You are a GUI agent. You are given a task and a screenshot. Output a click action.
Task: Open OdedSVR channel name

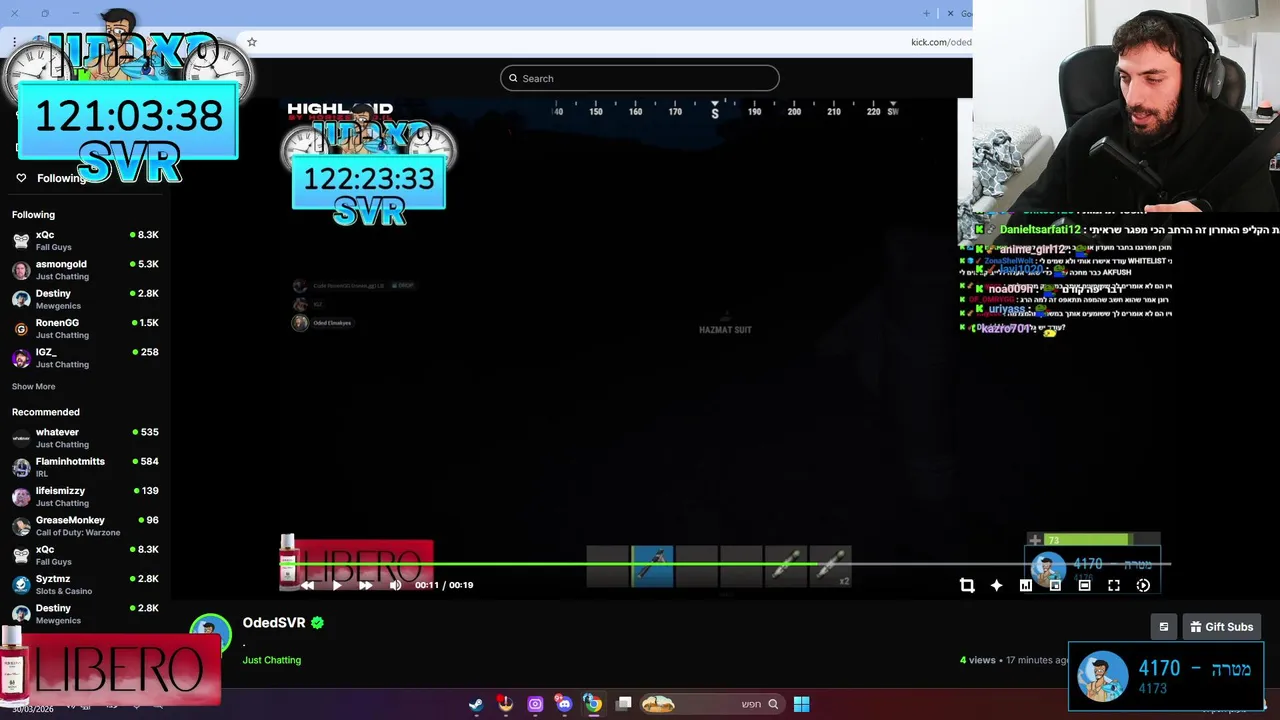point(274,622)
